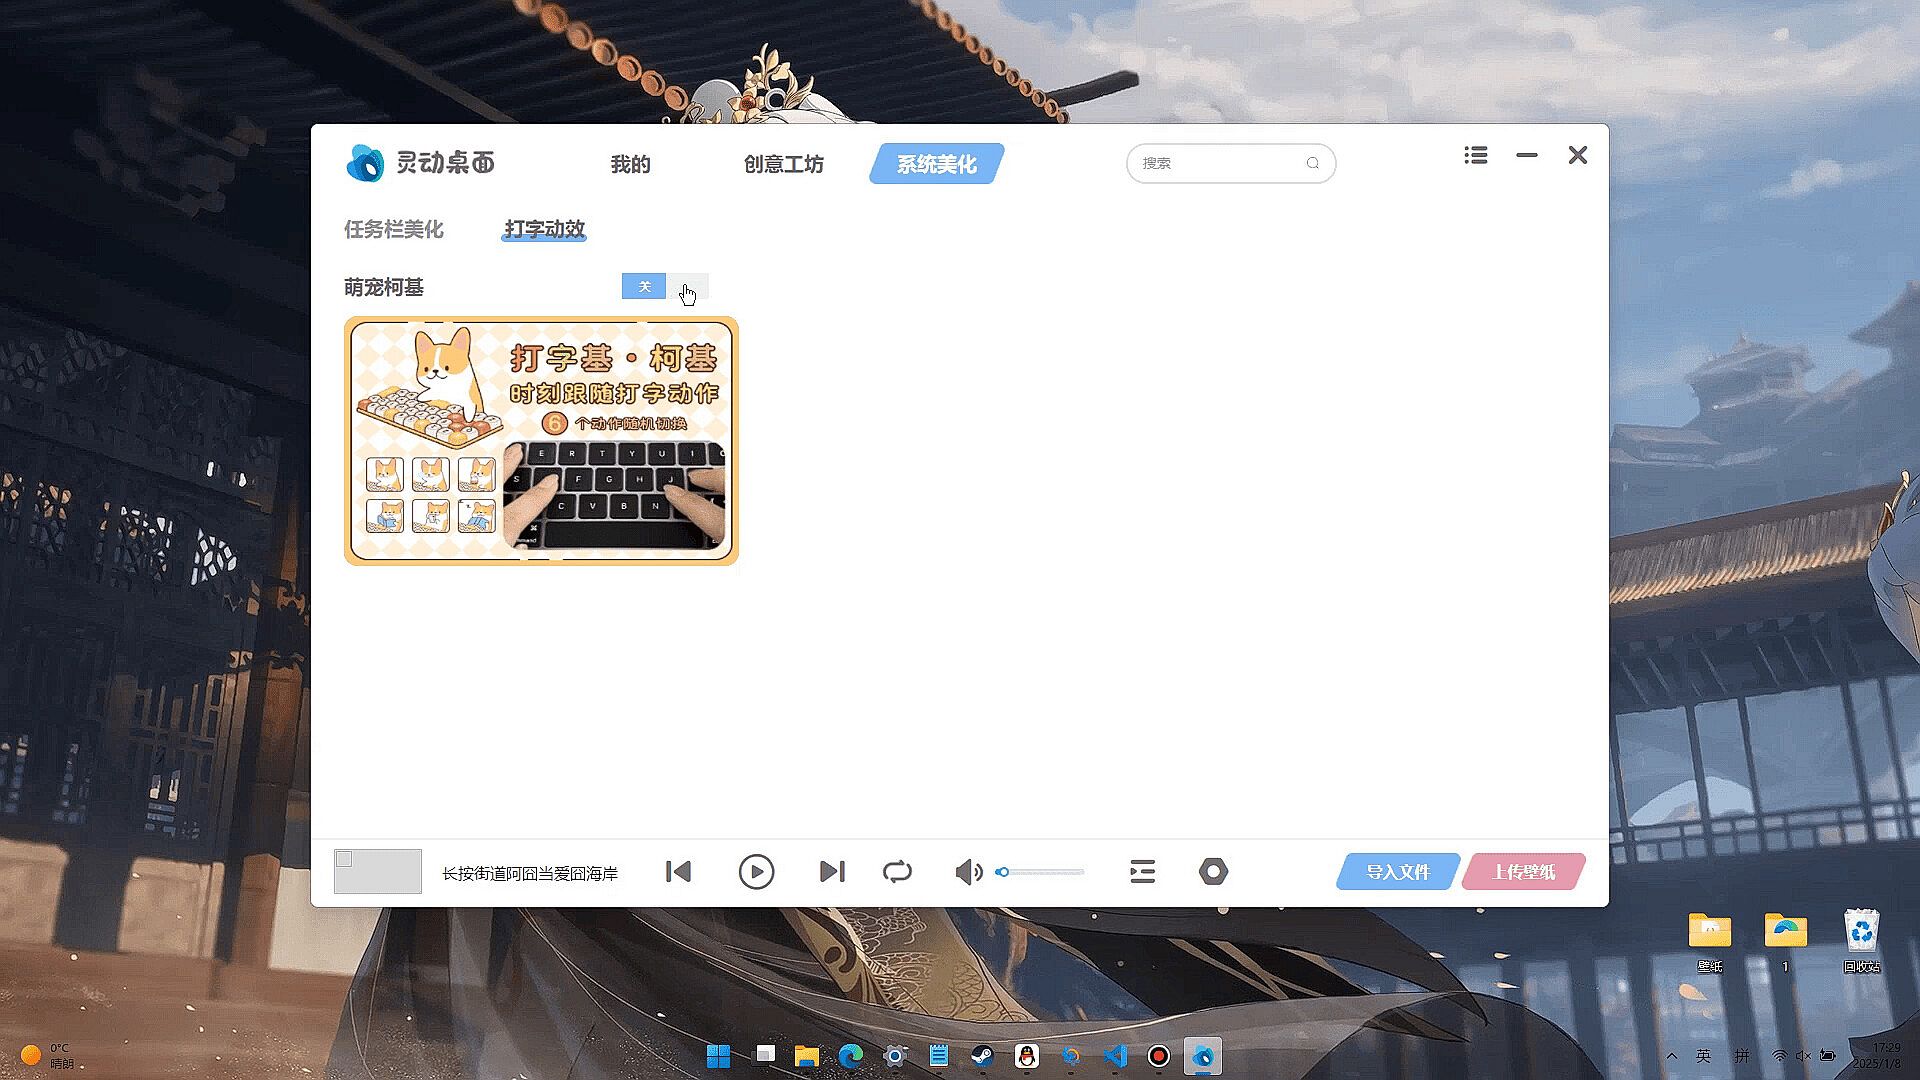Click the search magnifier icon
The height and width of the screenshot is (1080, 1920).
pos(1312,163)
